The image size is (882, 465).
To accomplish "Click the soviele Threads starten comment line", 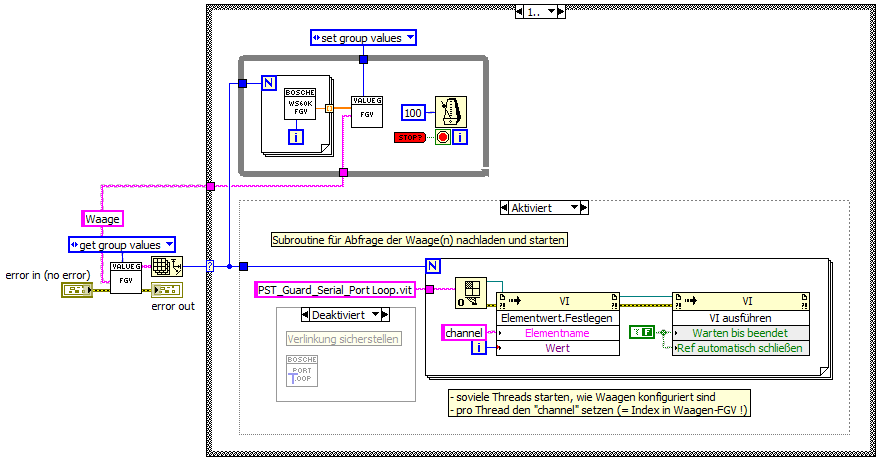I will pyautogui.click(x=583, y=396).
